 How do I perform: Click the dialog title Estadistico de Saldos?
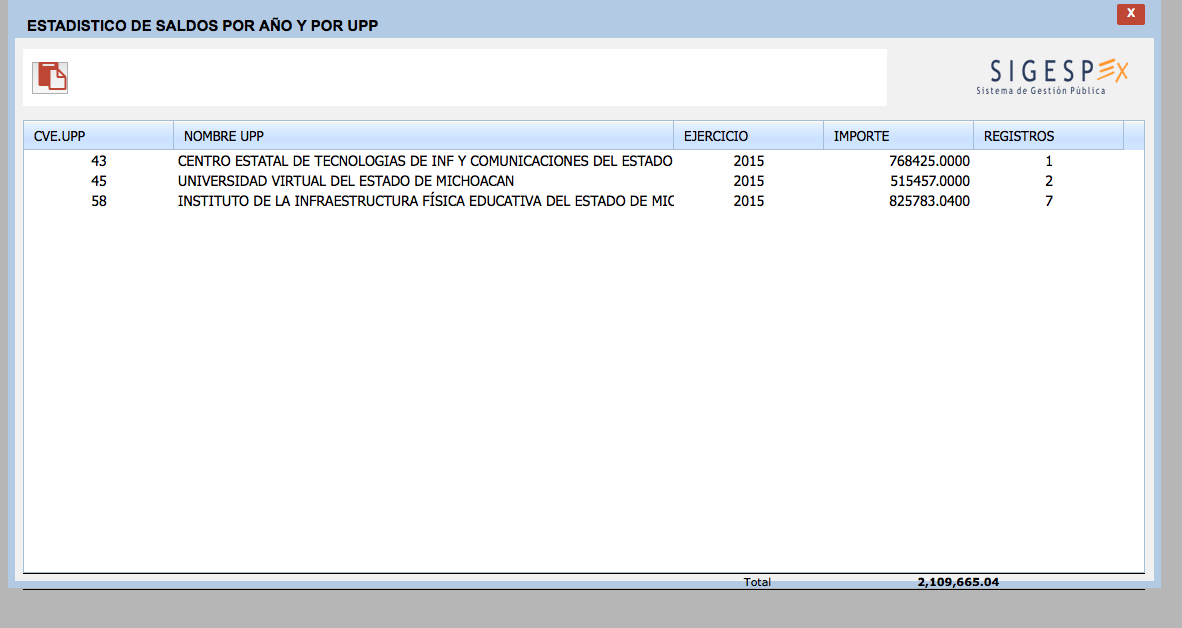point(202,26)
